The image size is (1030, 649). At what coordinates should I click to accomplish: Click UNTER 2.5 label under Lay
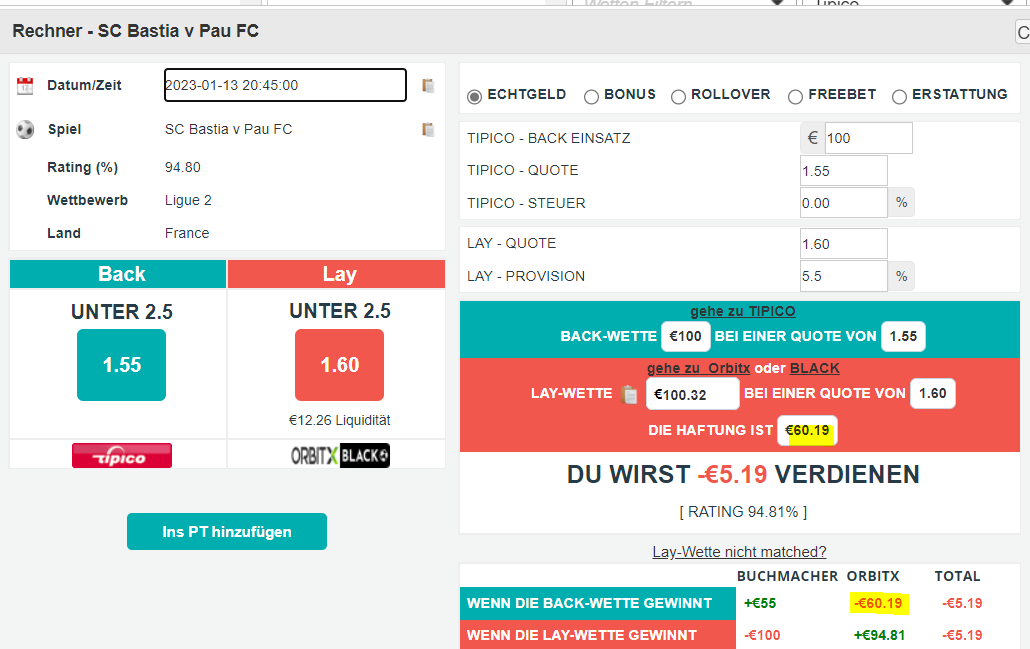(x=340, y=311)
